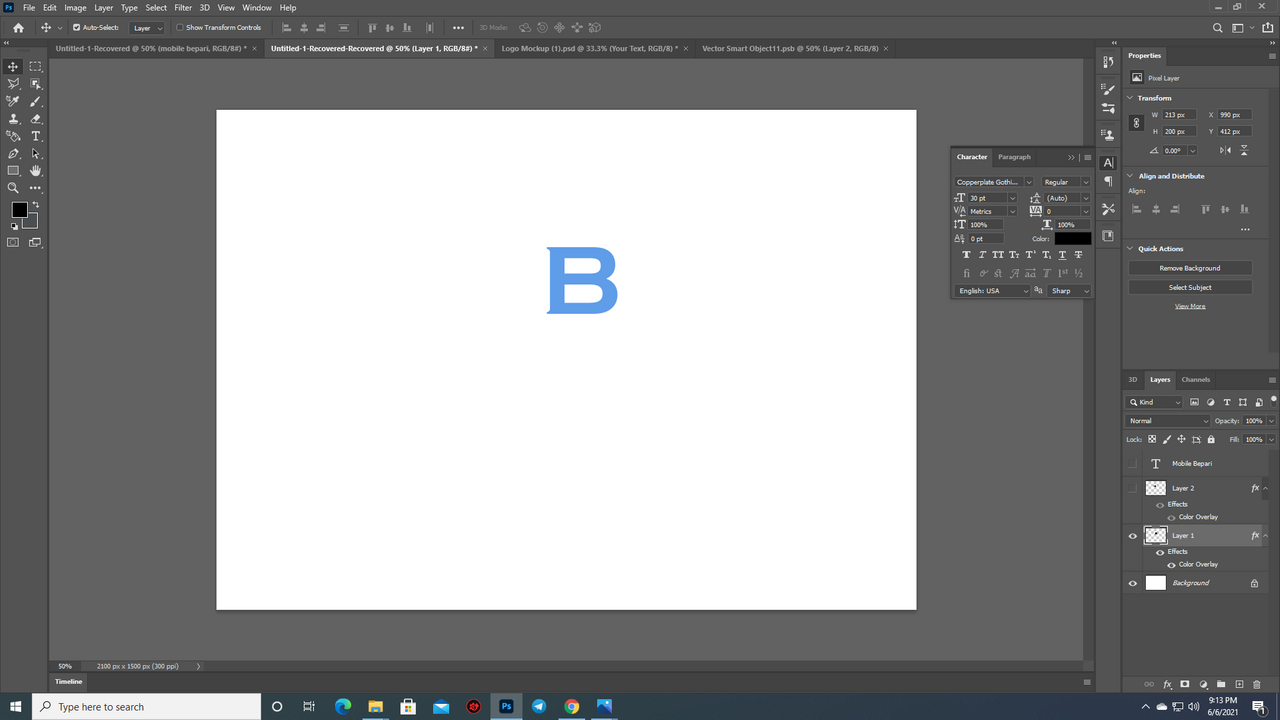Enable Show Transform Controls checkbox
The width and height of the screenshot is (1280, 720).
[180, 28]
